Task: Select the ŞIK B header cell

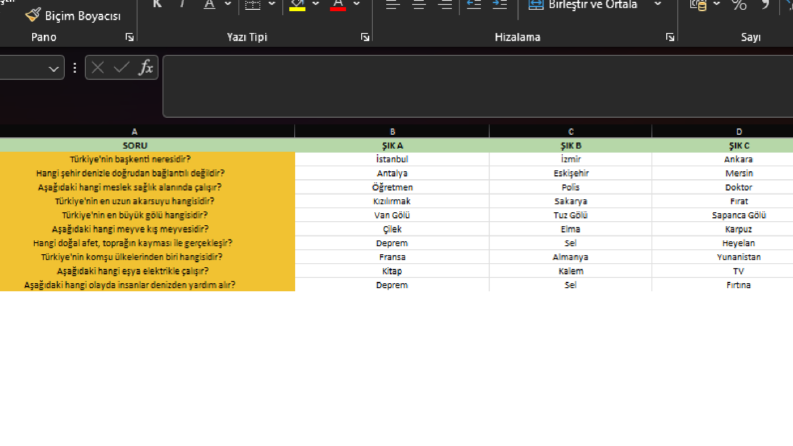Action: click(570, 146)
